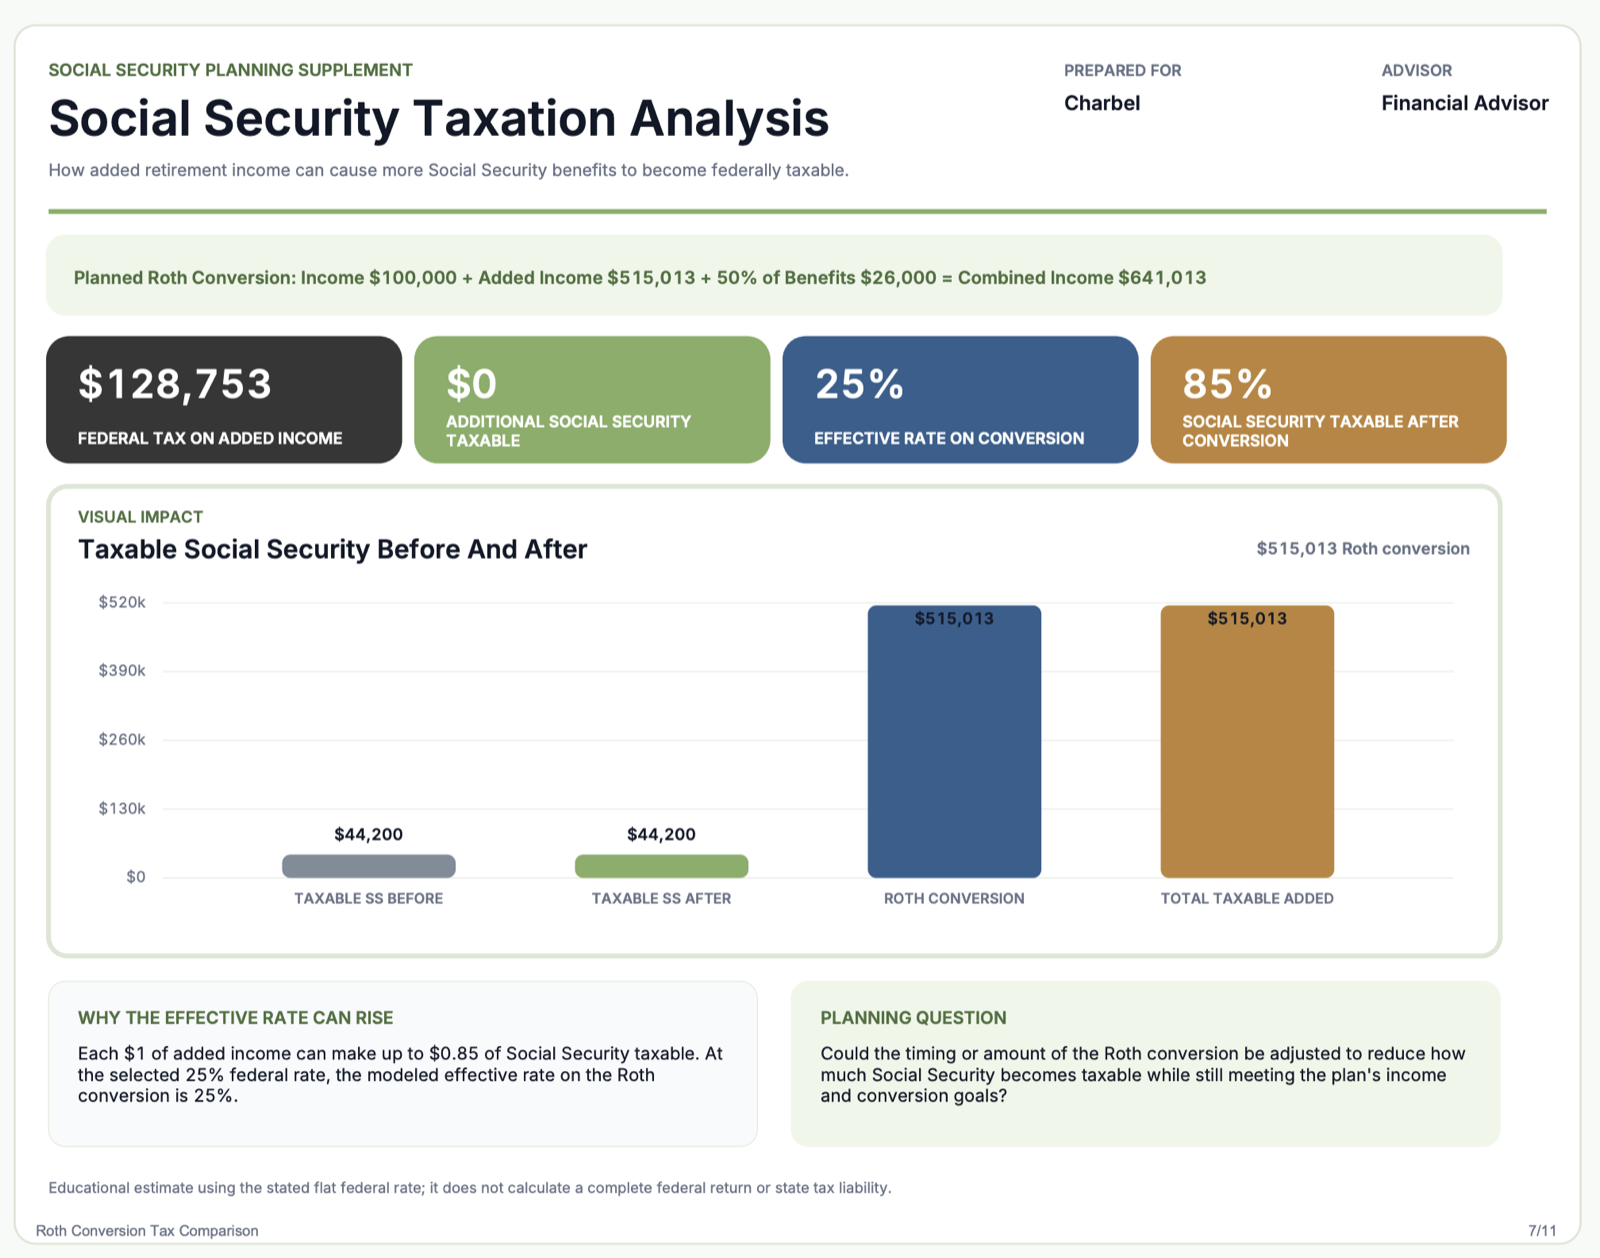This screenshot has width=1600, height=1258.
Task: Click the Each $1 of added income paragraph
Action: (x=400, y=1075)
